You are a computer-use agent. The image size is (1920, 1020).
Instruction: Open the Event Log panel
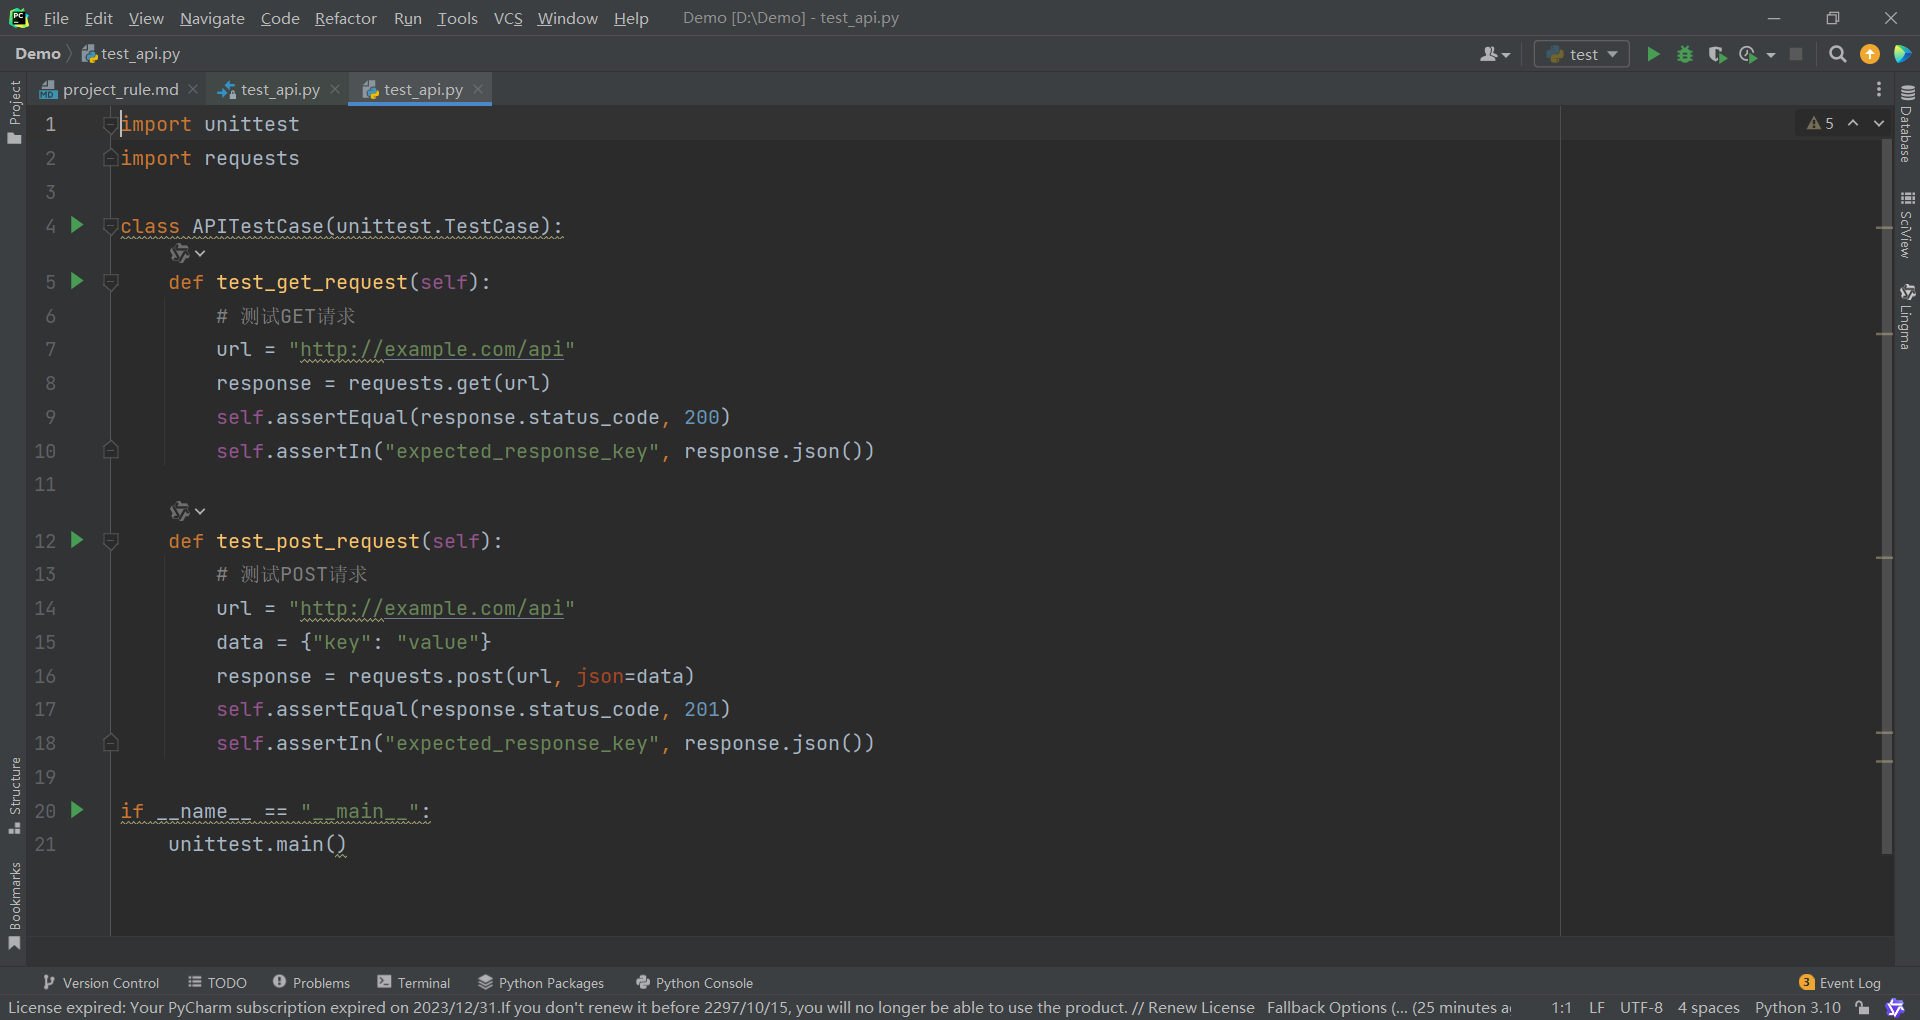coord(1840,983)
